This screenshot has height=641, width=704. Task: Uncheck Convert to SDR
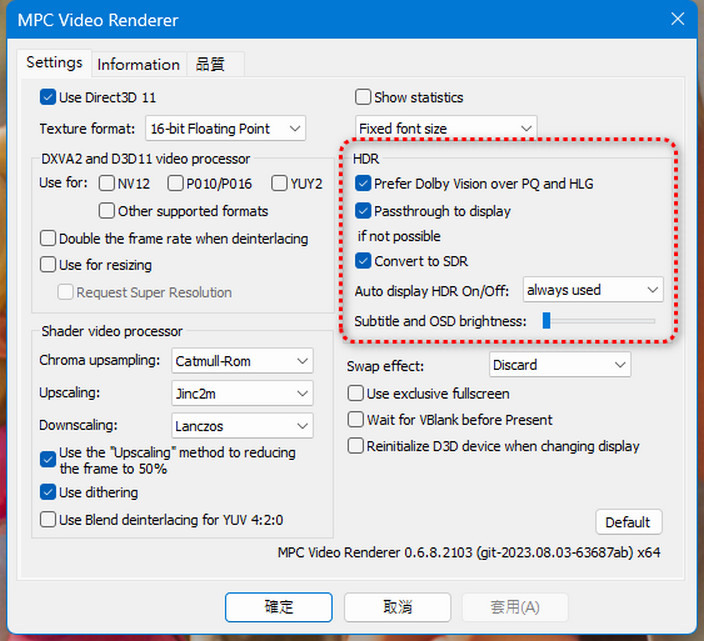pos(363,261)
